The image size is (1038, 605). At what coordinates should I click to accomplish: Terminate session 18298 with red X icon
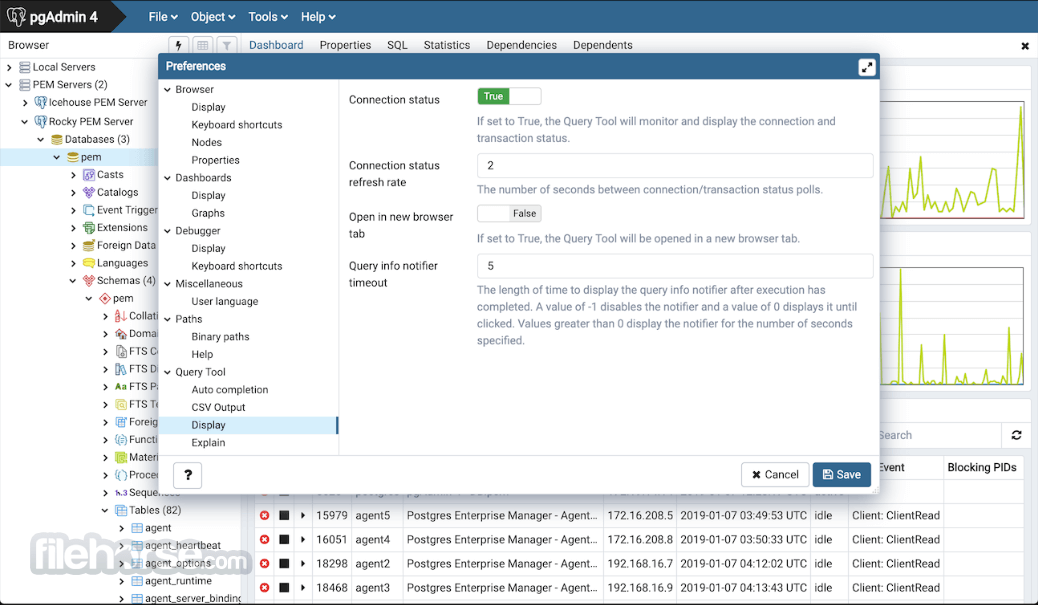point(264,563)
